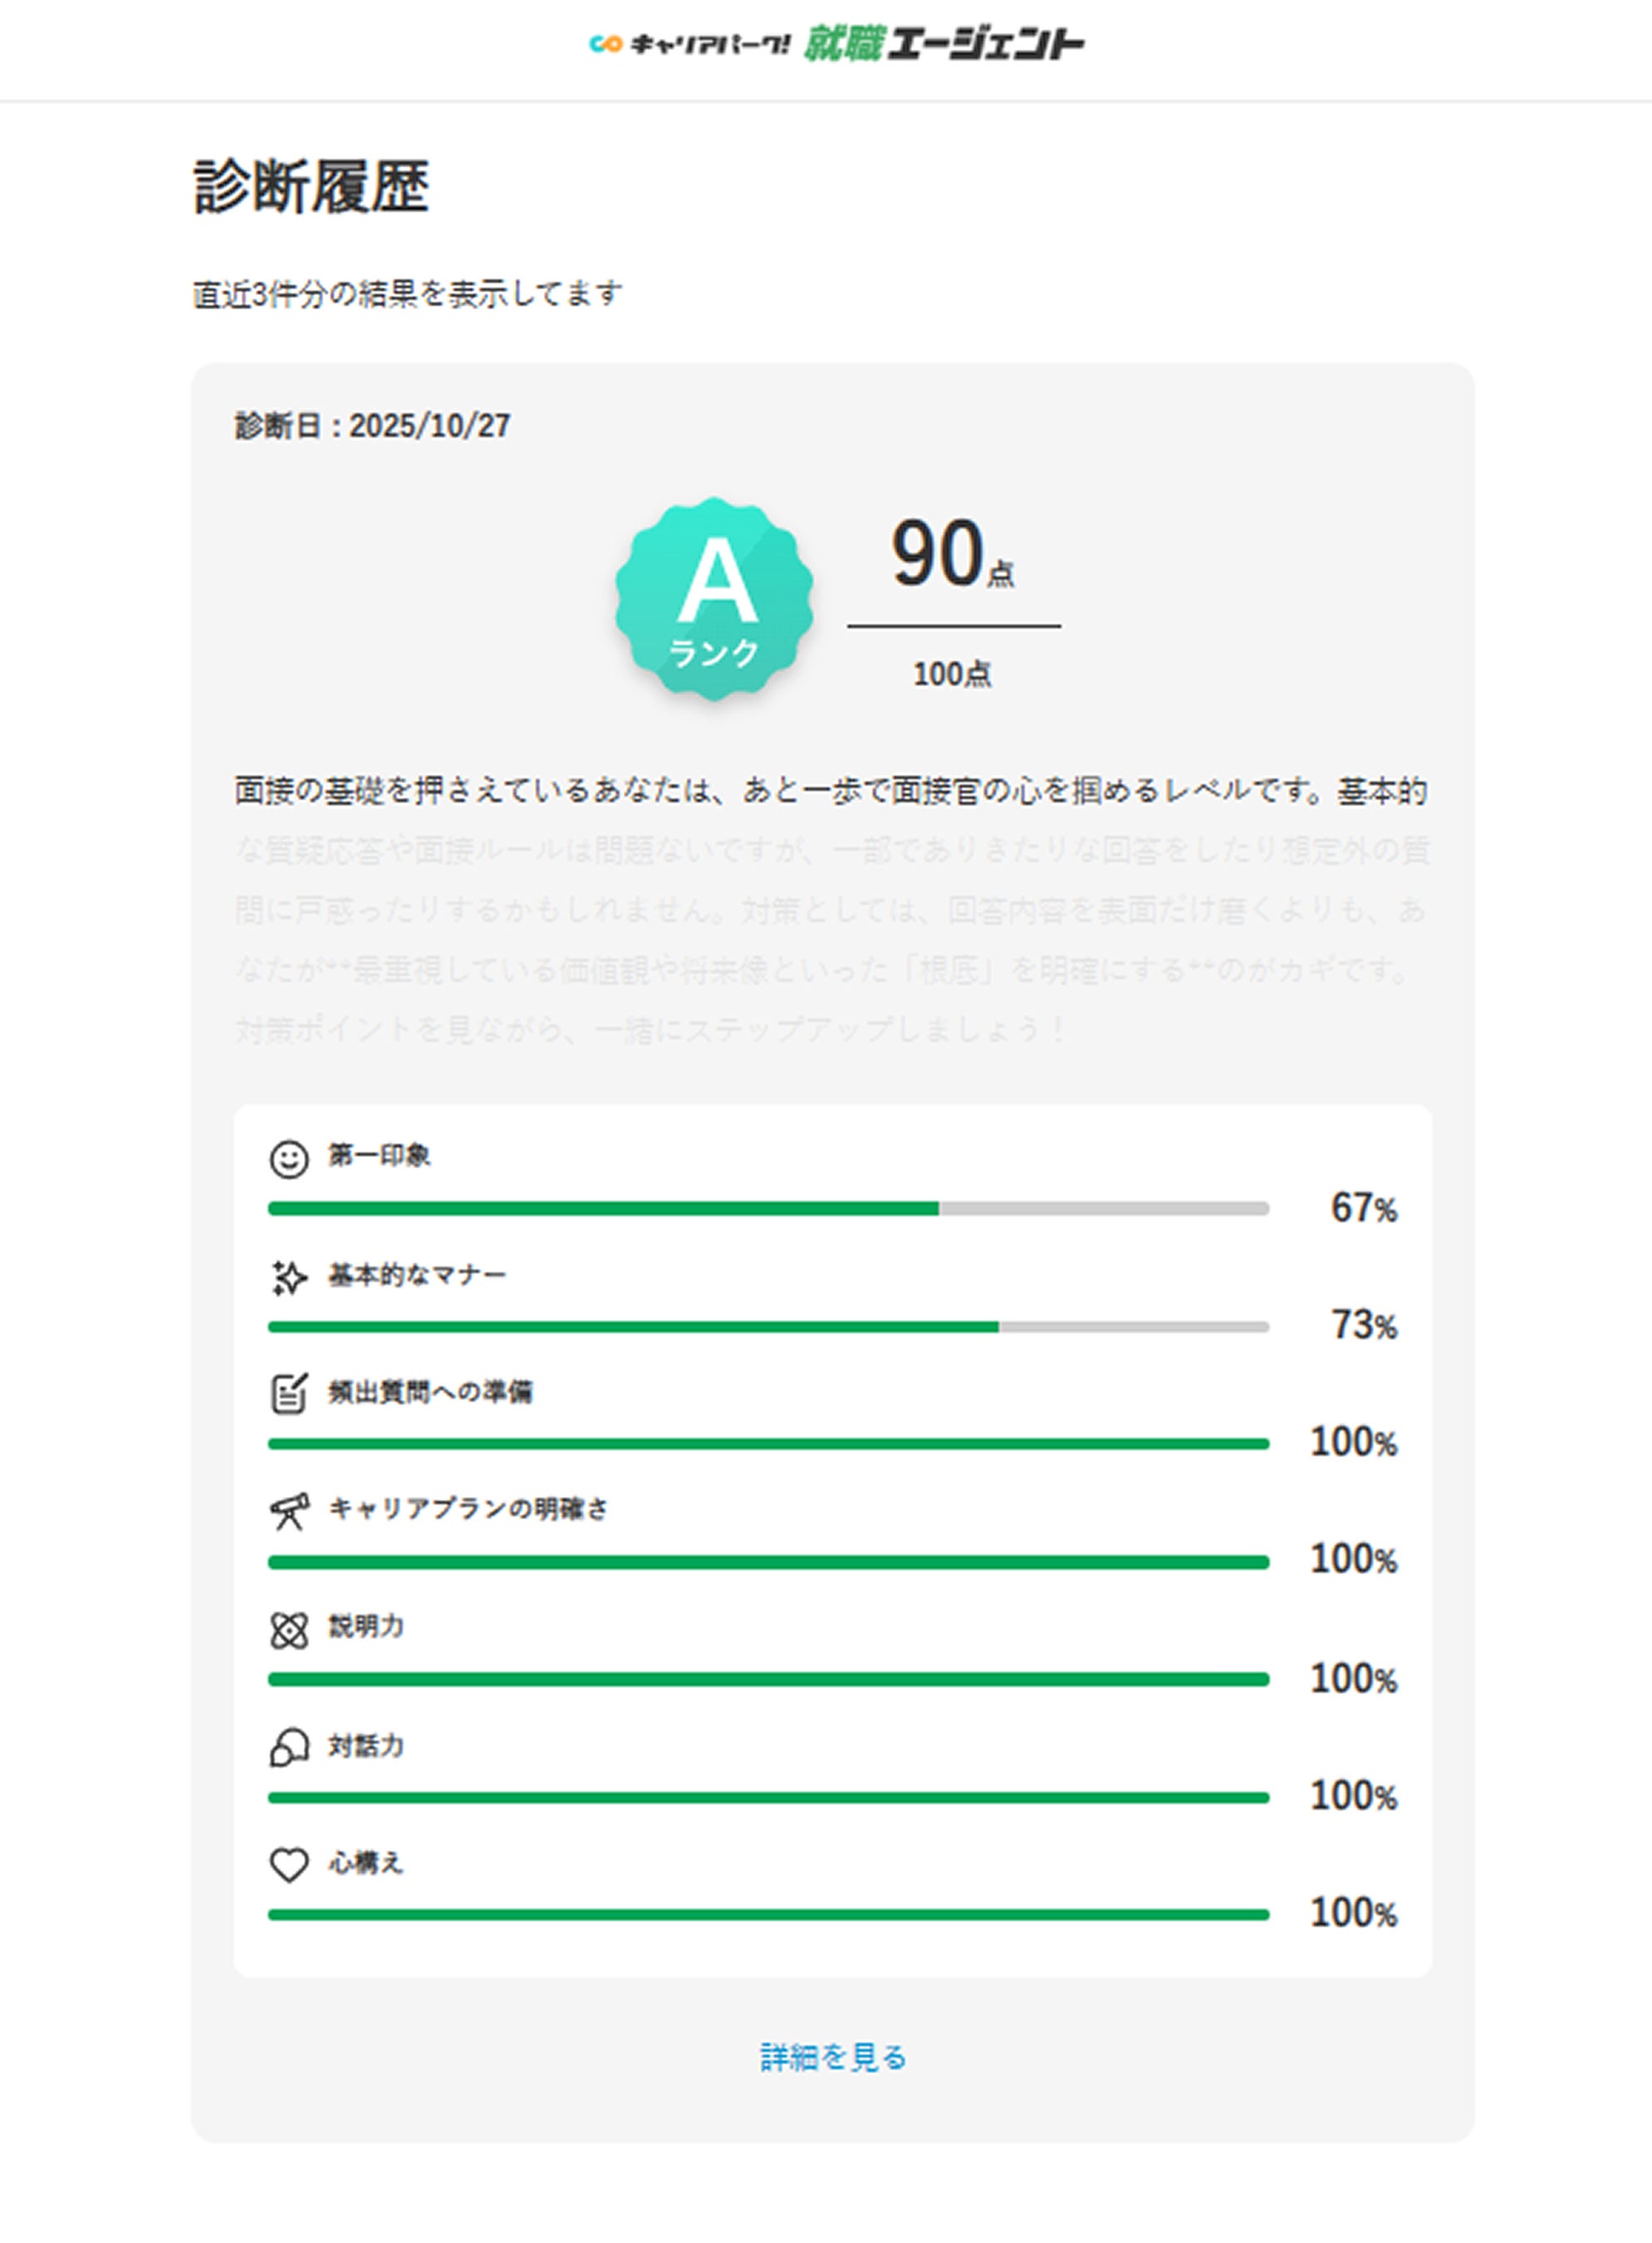The image size is (1652, 2243).
Task: Click the 頻出質問への準備 progress bar
Action: 768,1444
